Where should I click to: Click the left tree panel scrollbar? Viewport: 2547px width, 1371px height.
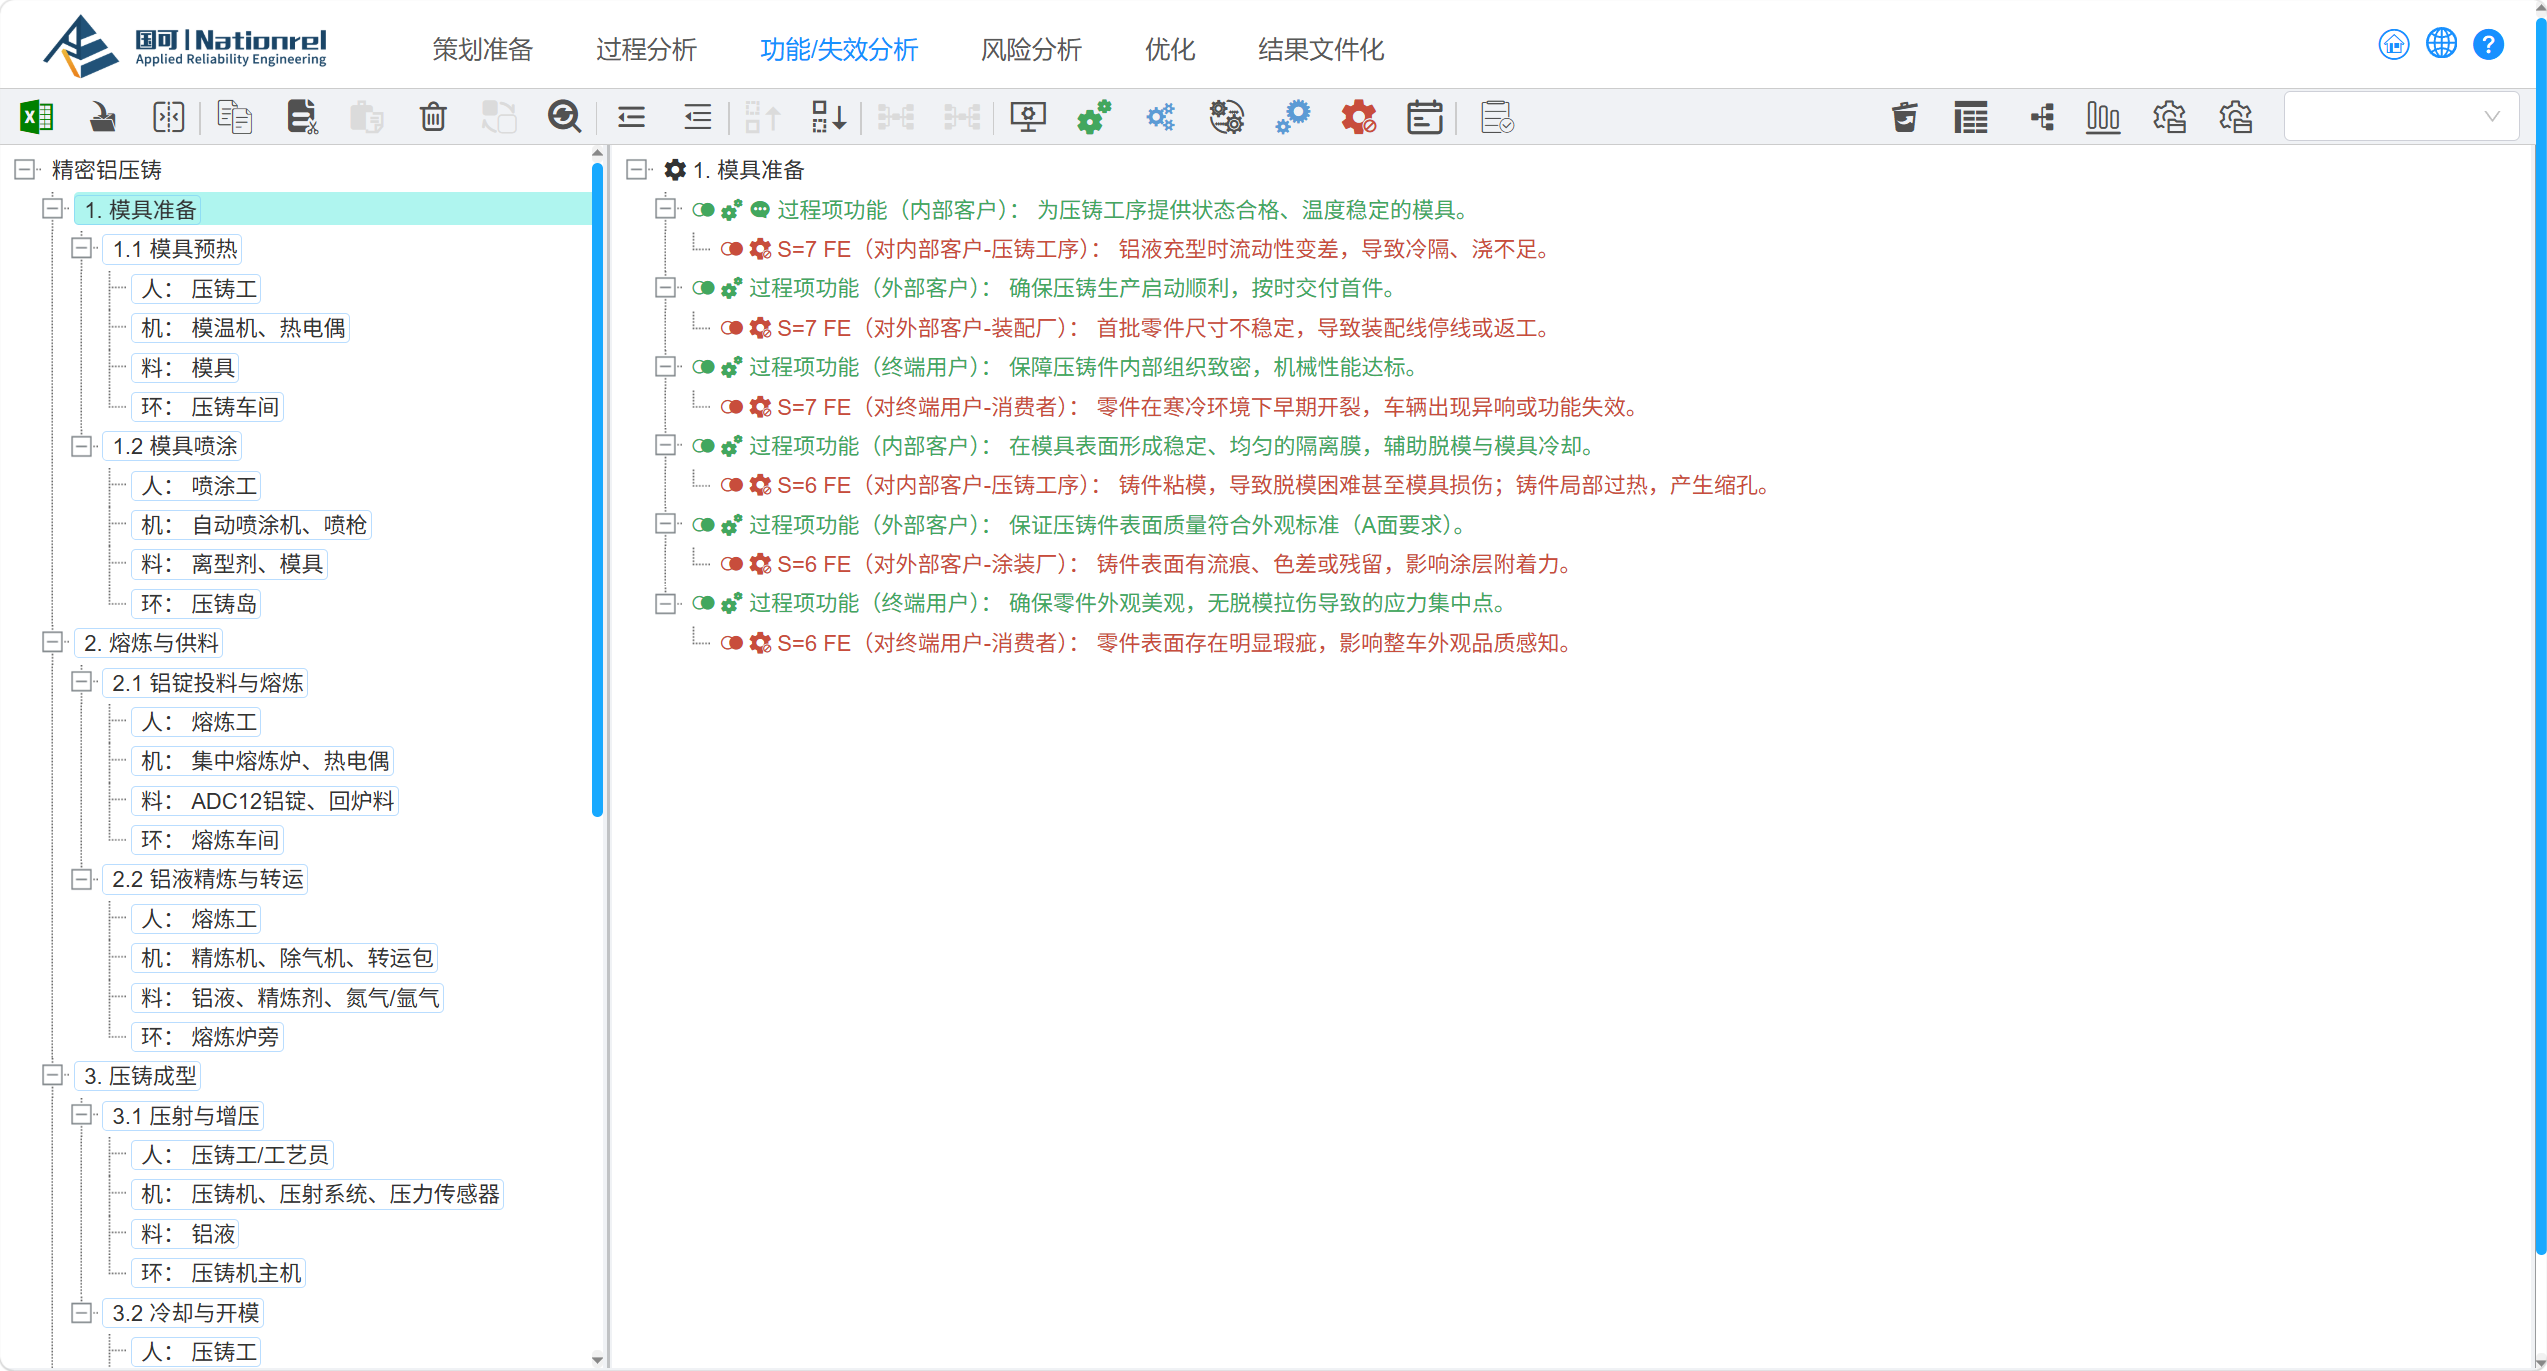pos(598,490)
